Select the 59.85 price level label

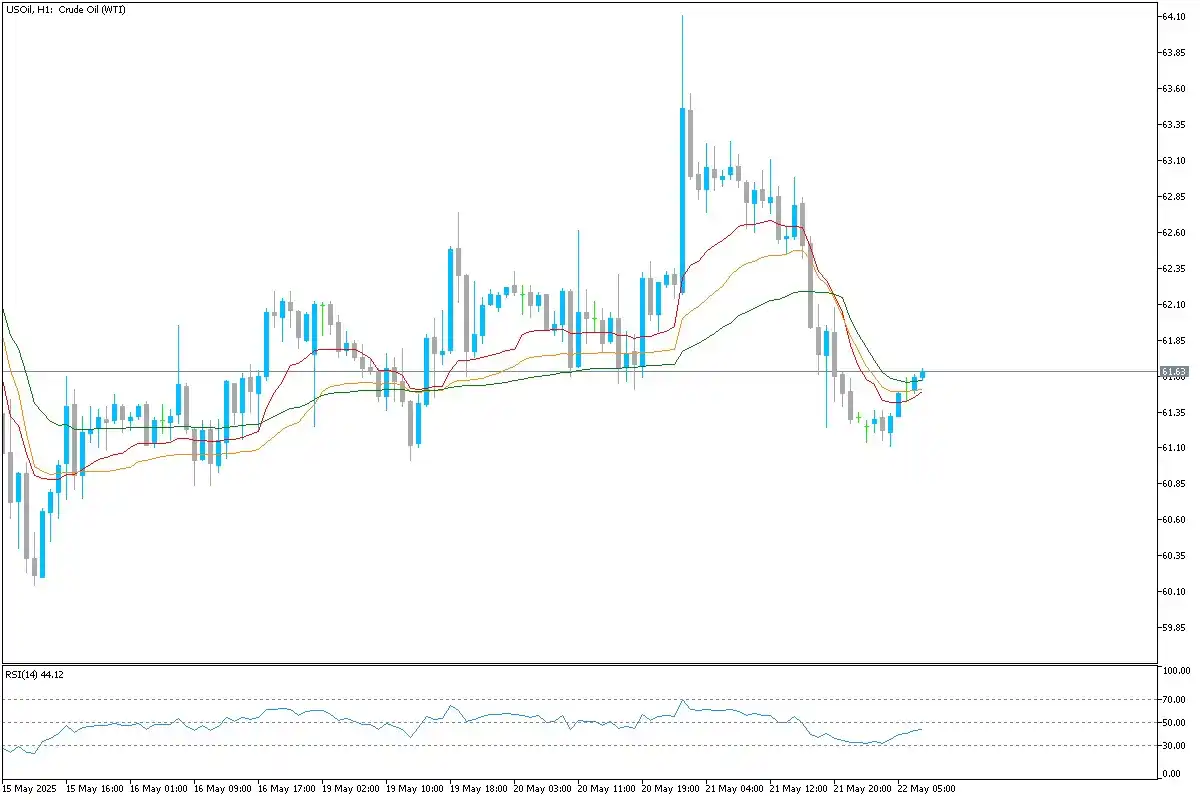[x=1173, y=628]
